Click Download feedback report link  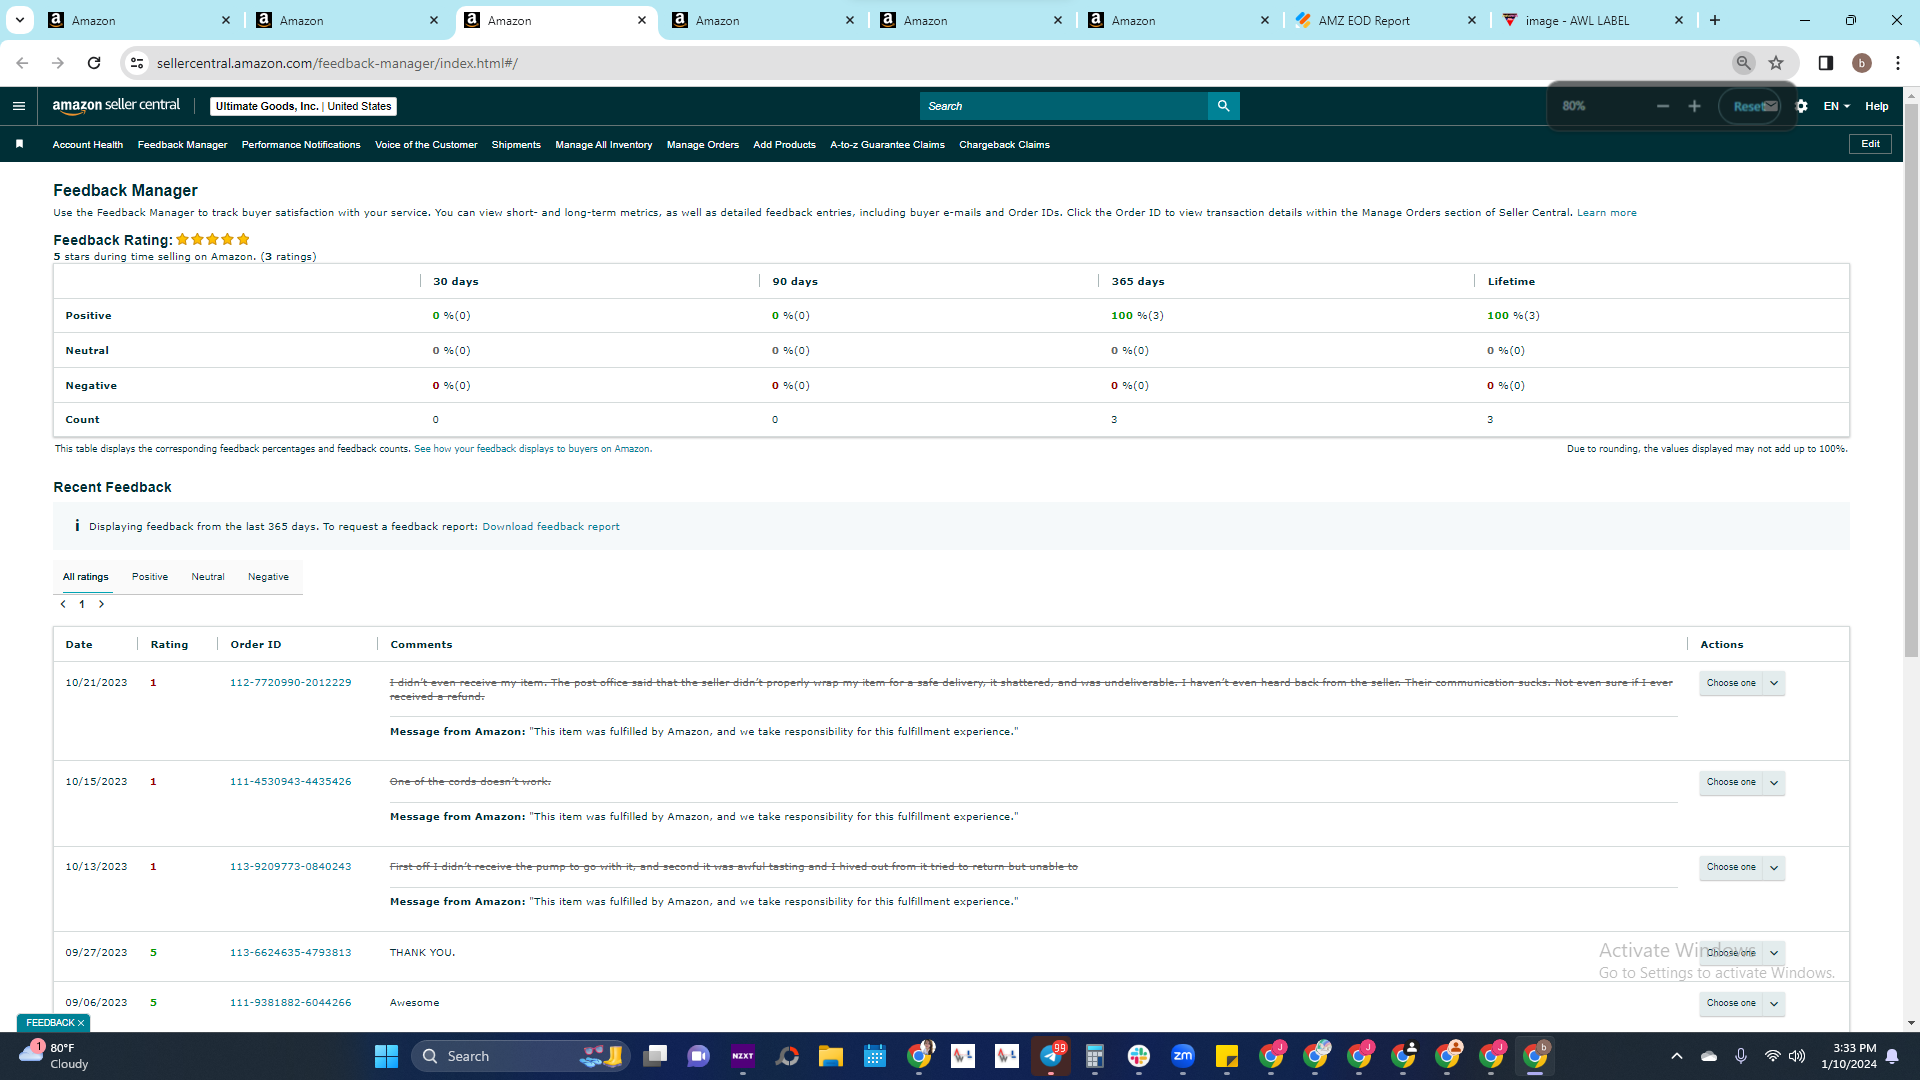coord(551,527)
